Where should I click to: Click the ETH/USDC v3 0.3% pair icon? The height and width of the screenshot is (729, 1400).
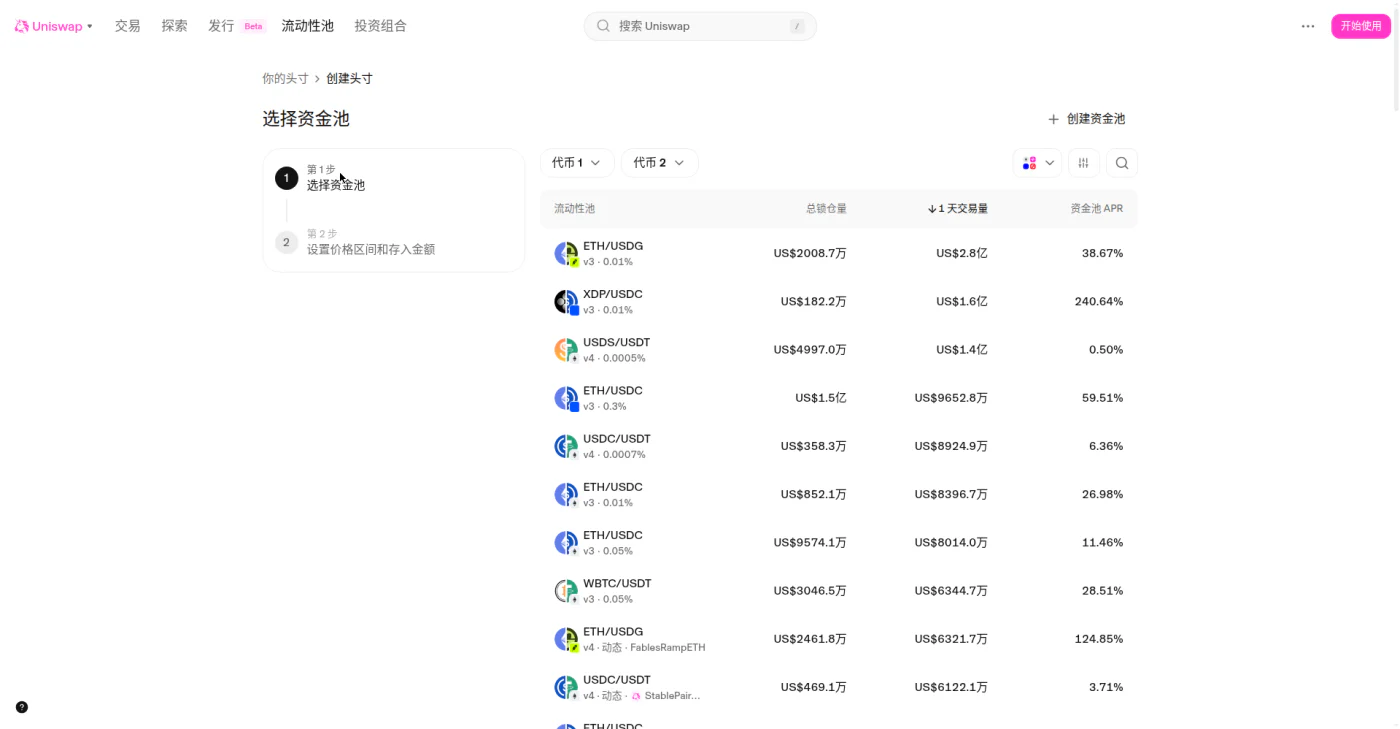(567, 398)
